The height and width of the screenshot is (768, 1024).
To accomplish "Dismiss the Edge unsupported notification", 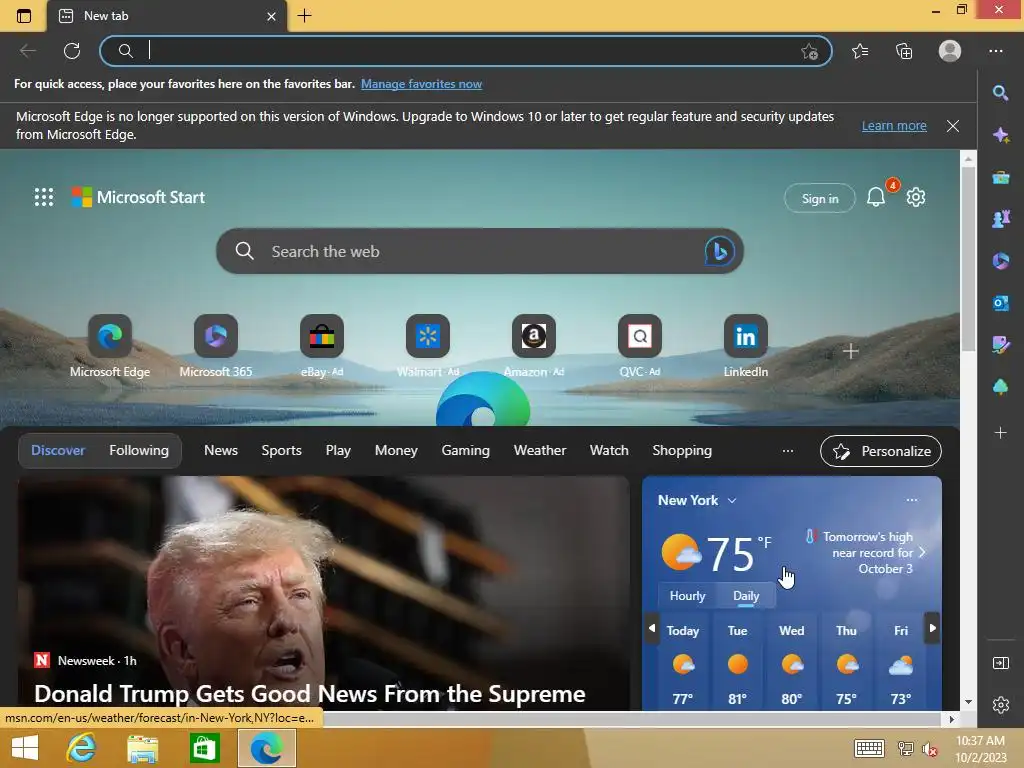I will coord(953,126).
